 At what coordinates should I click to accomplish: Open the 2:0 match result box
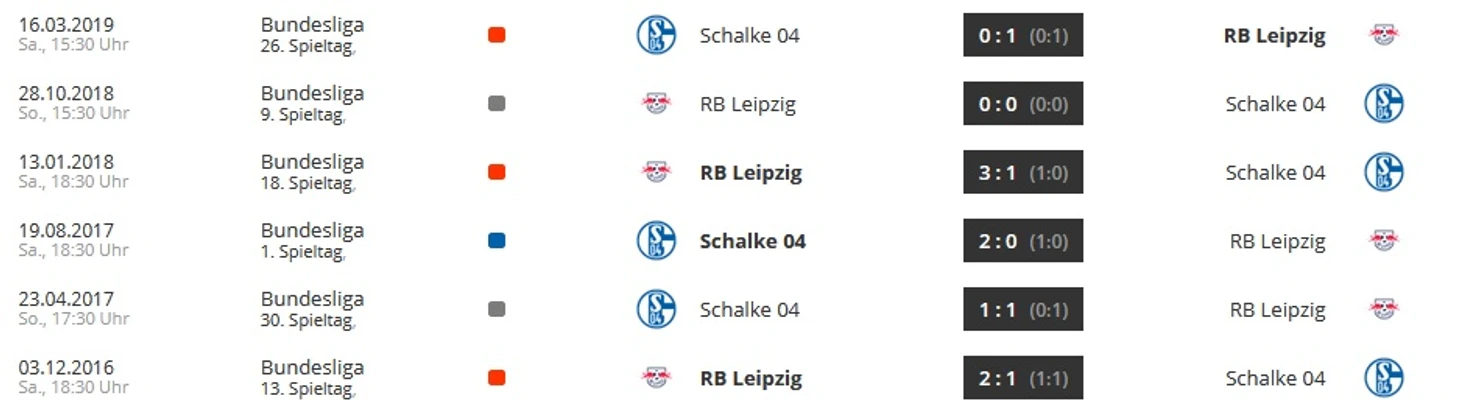[1023, 241]
